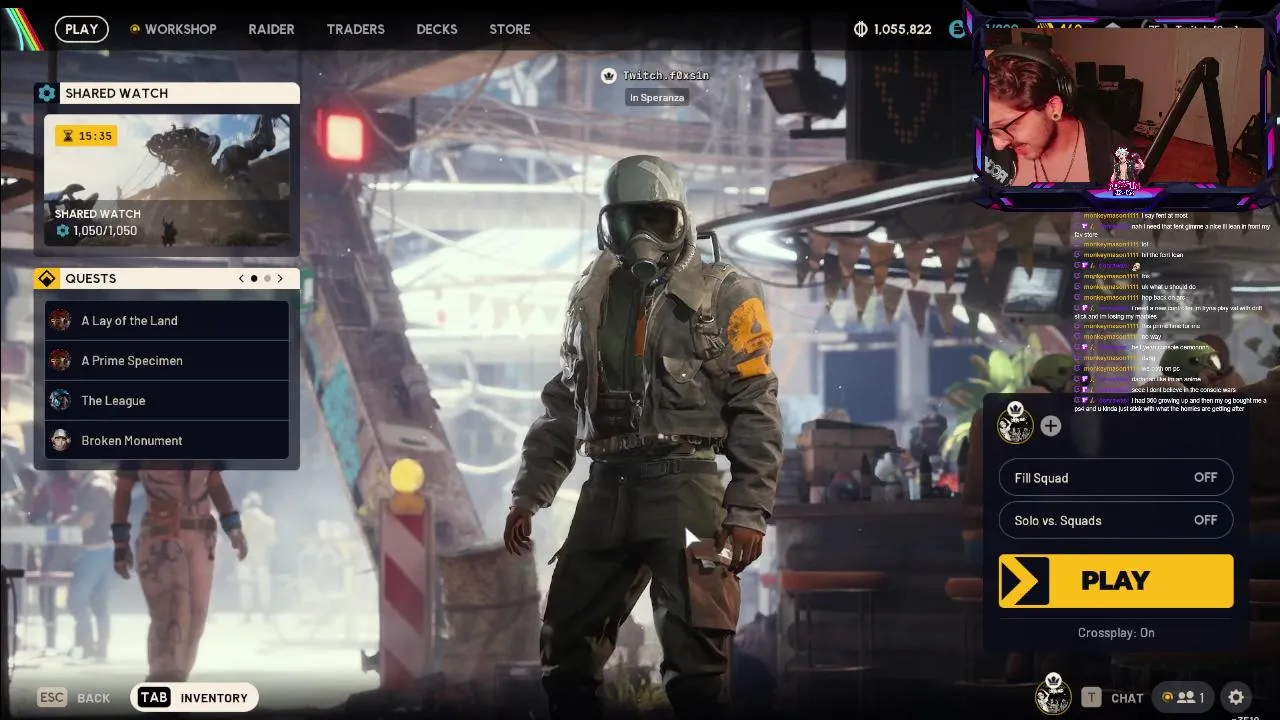This screenshot has height=720, width=1280.
Task: Start matchmaking with the yellow PLAY button
Action: pyautogui.click(x=1116, y=581)
